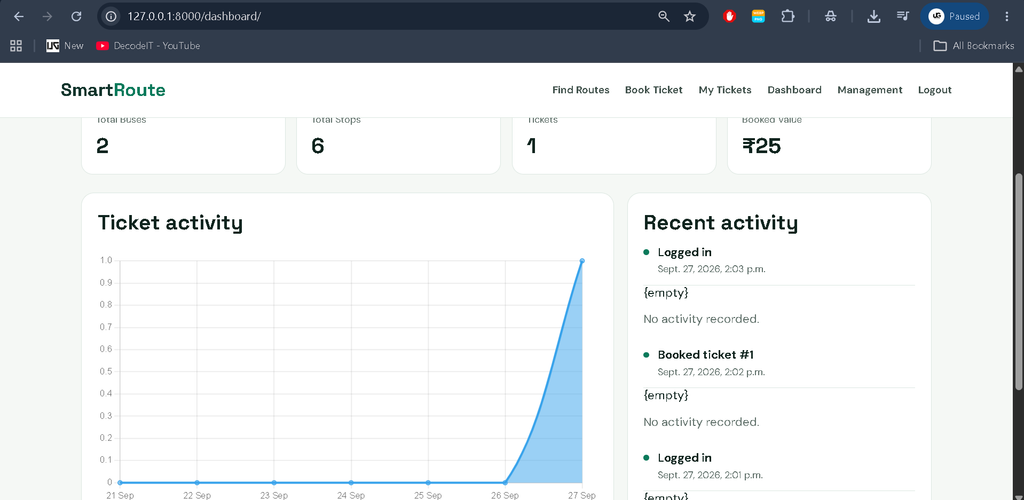Click the ₹25 booked value figure
This screenshot has height=500, width=1024.
click(x=761, y=146)
